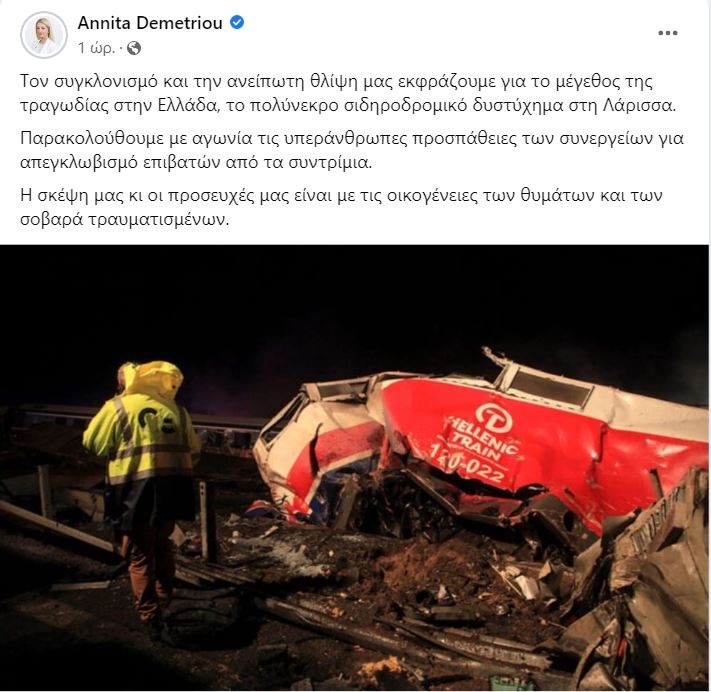
Task: Open Annita Demetriou's profile picture
Action: pyautogui.click(x=44, y=35)
